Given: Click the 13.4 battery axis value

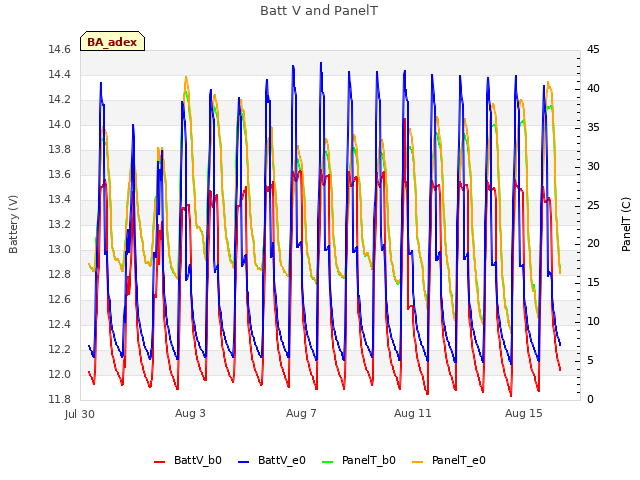Looking at the screenshot, I should click(60, 200).
